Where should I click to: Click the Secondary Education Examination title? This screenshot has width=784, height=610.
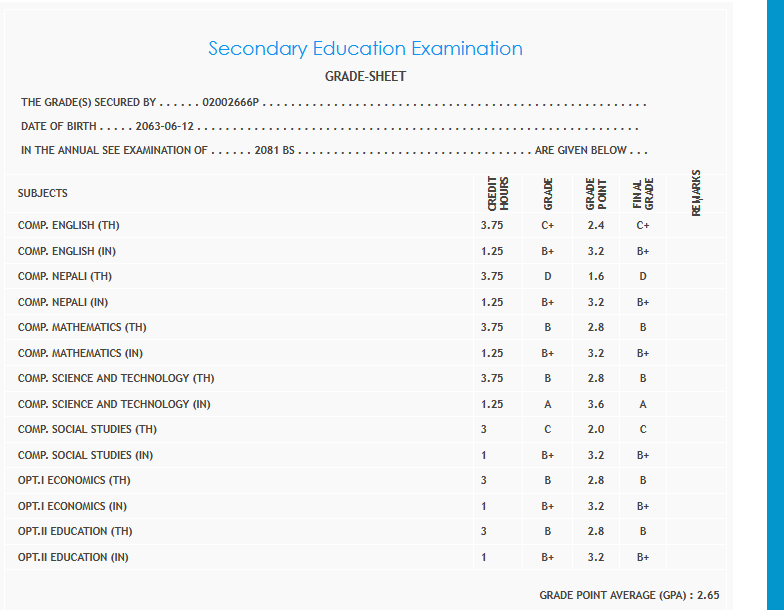coord(365,48)
